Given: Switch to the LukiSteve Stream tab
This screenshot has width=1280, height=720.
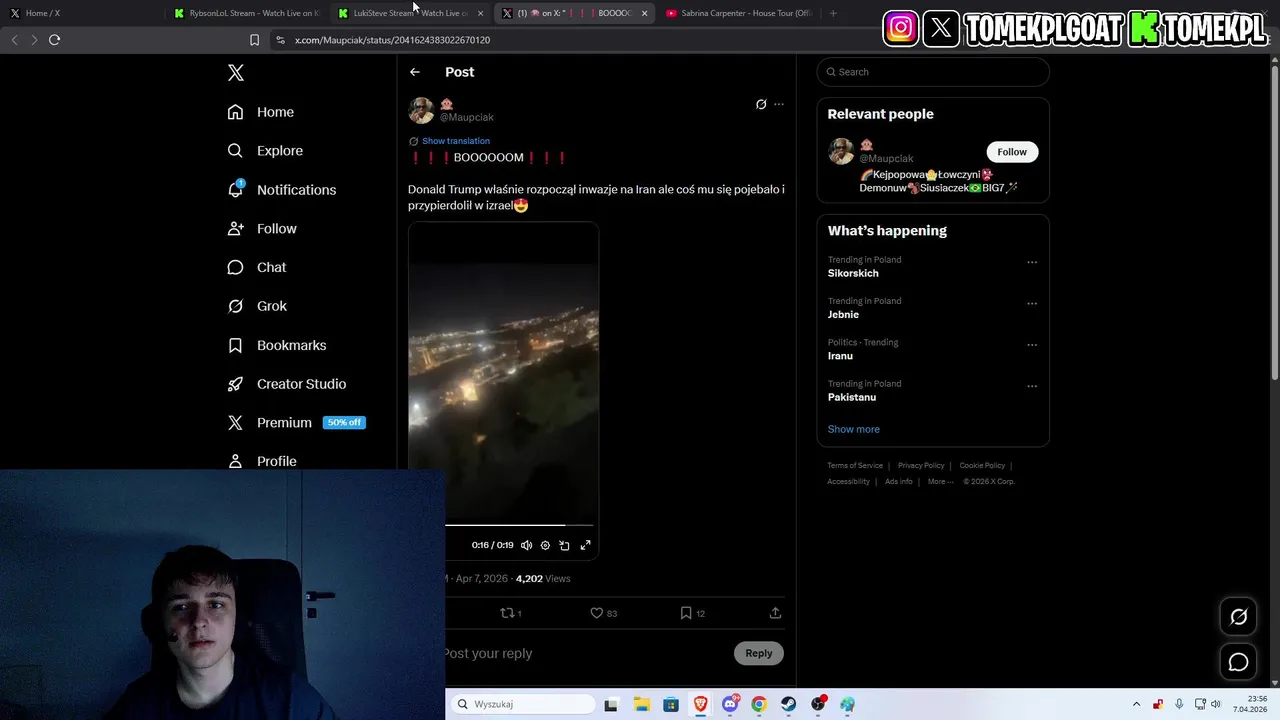Looking at the screenshot, I should [410, 13].
